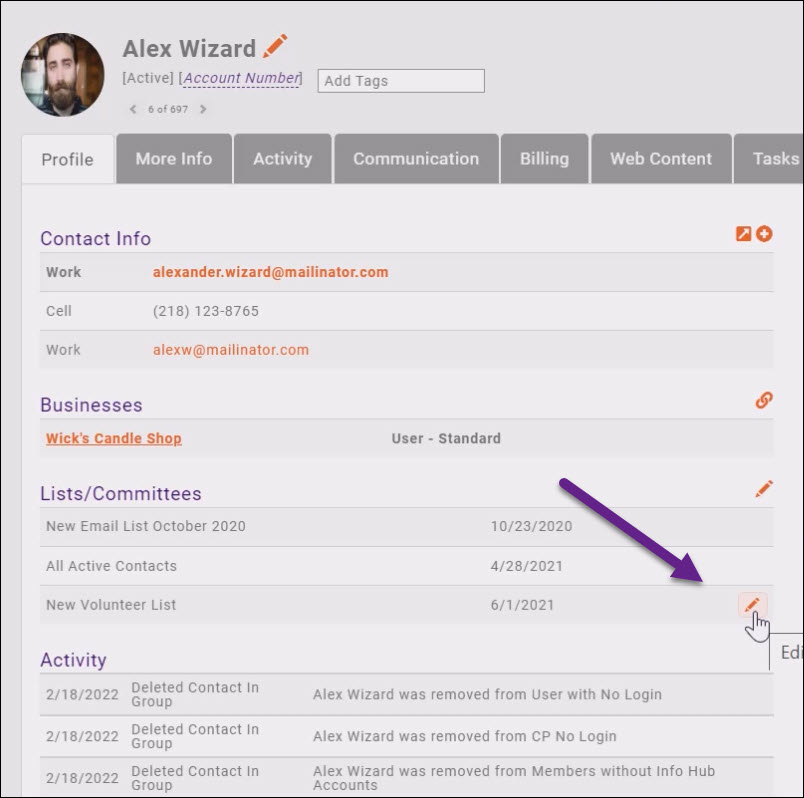Click the expand icon in Contact Info header
The width and height of the screenshot is (804, 798).
(743, 234)
